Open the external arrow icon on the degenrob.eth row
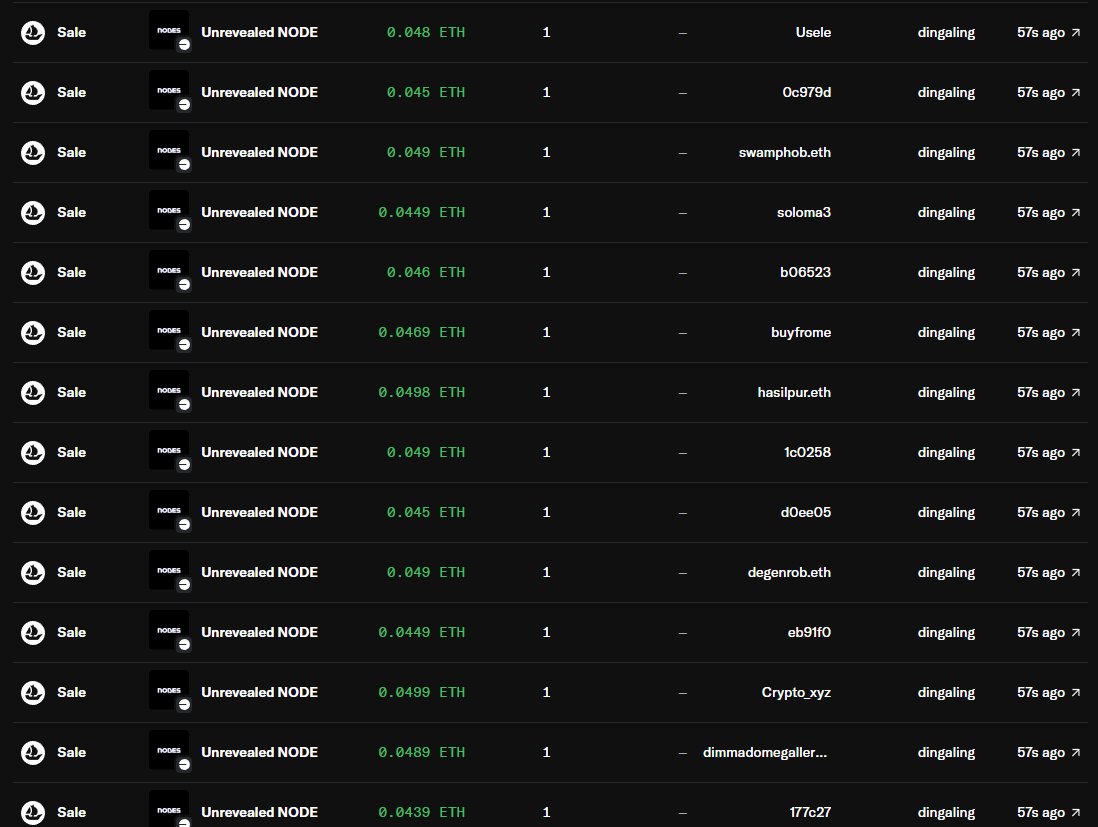 pyautogui.click(x=1076, y=573)
